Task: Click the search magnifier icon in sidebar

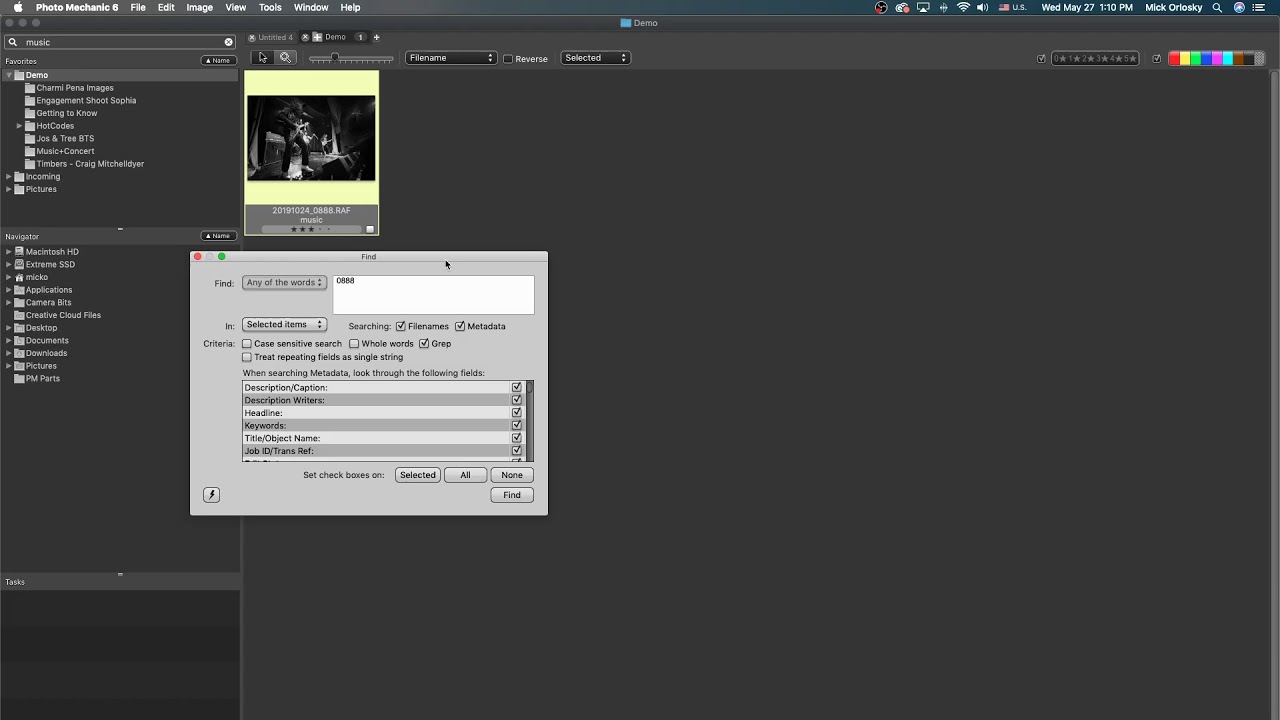Action: [x=13, y=42]
